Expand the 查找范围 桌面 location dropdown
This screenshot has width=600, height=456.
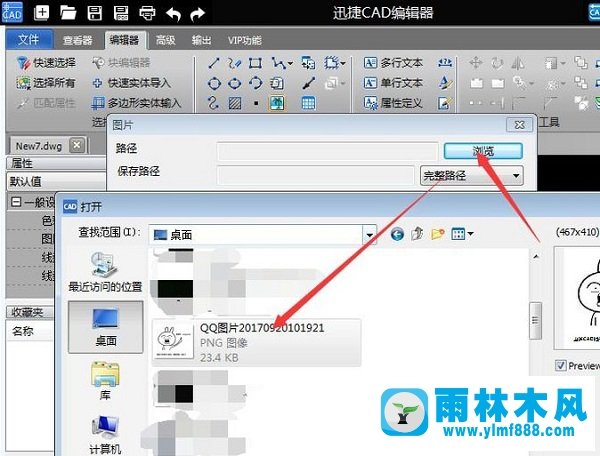click(370, 235)
